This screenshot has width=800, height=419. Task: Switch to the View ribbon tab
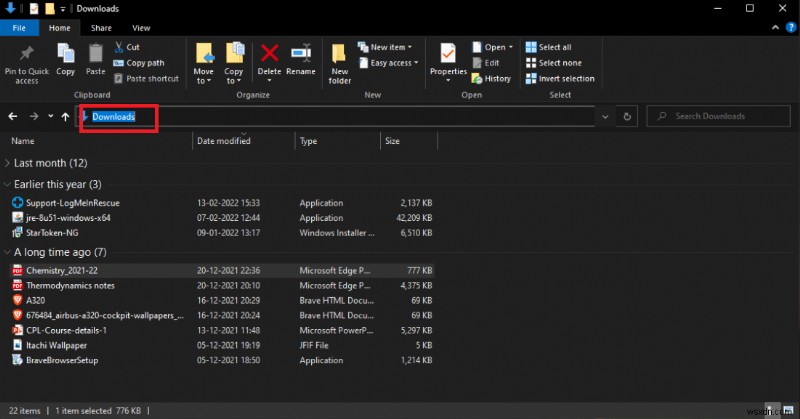pyautogui.click(x=141, y=28)
